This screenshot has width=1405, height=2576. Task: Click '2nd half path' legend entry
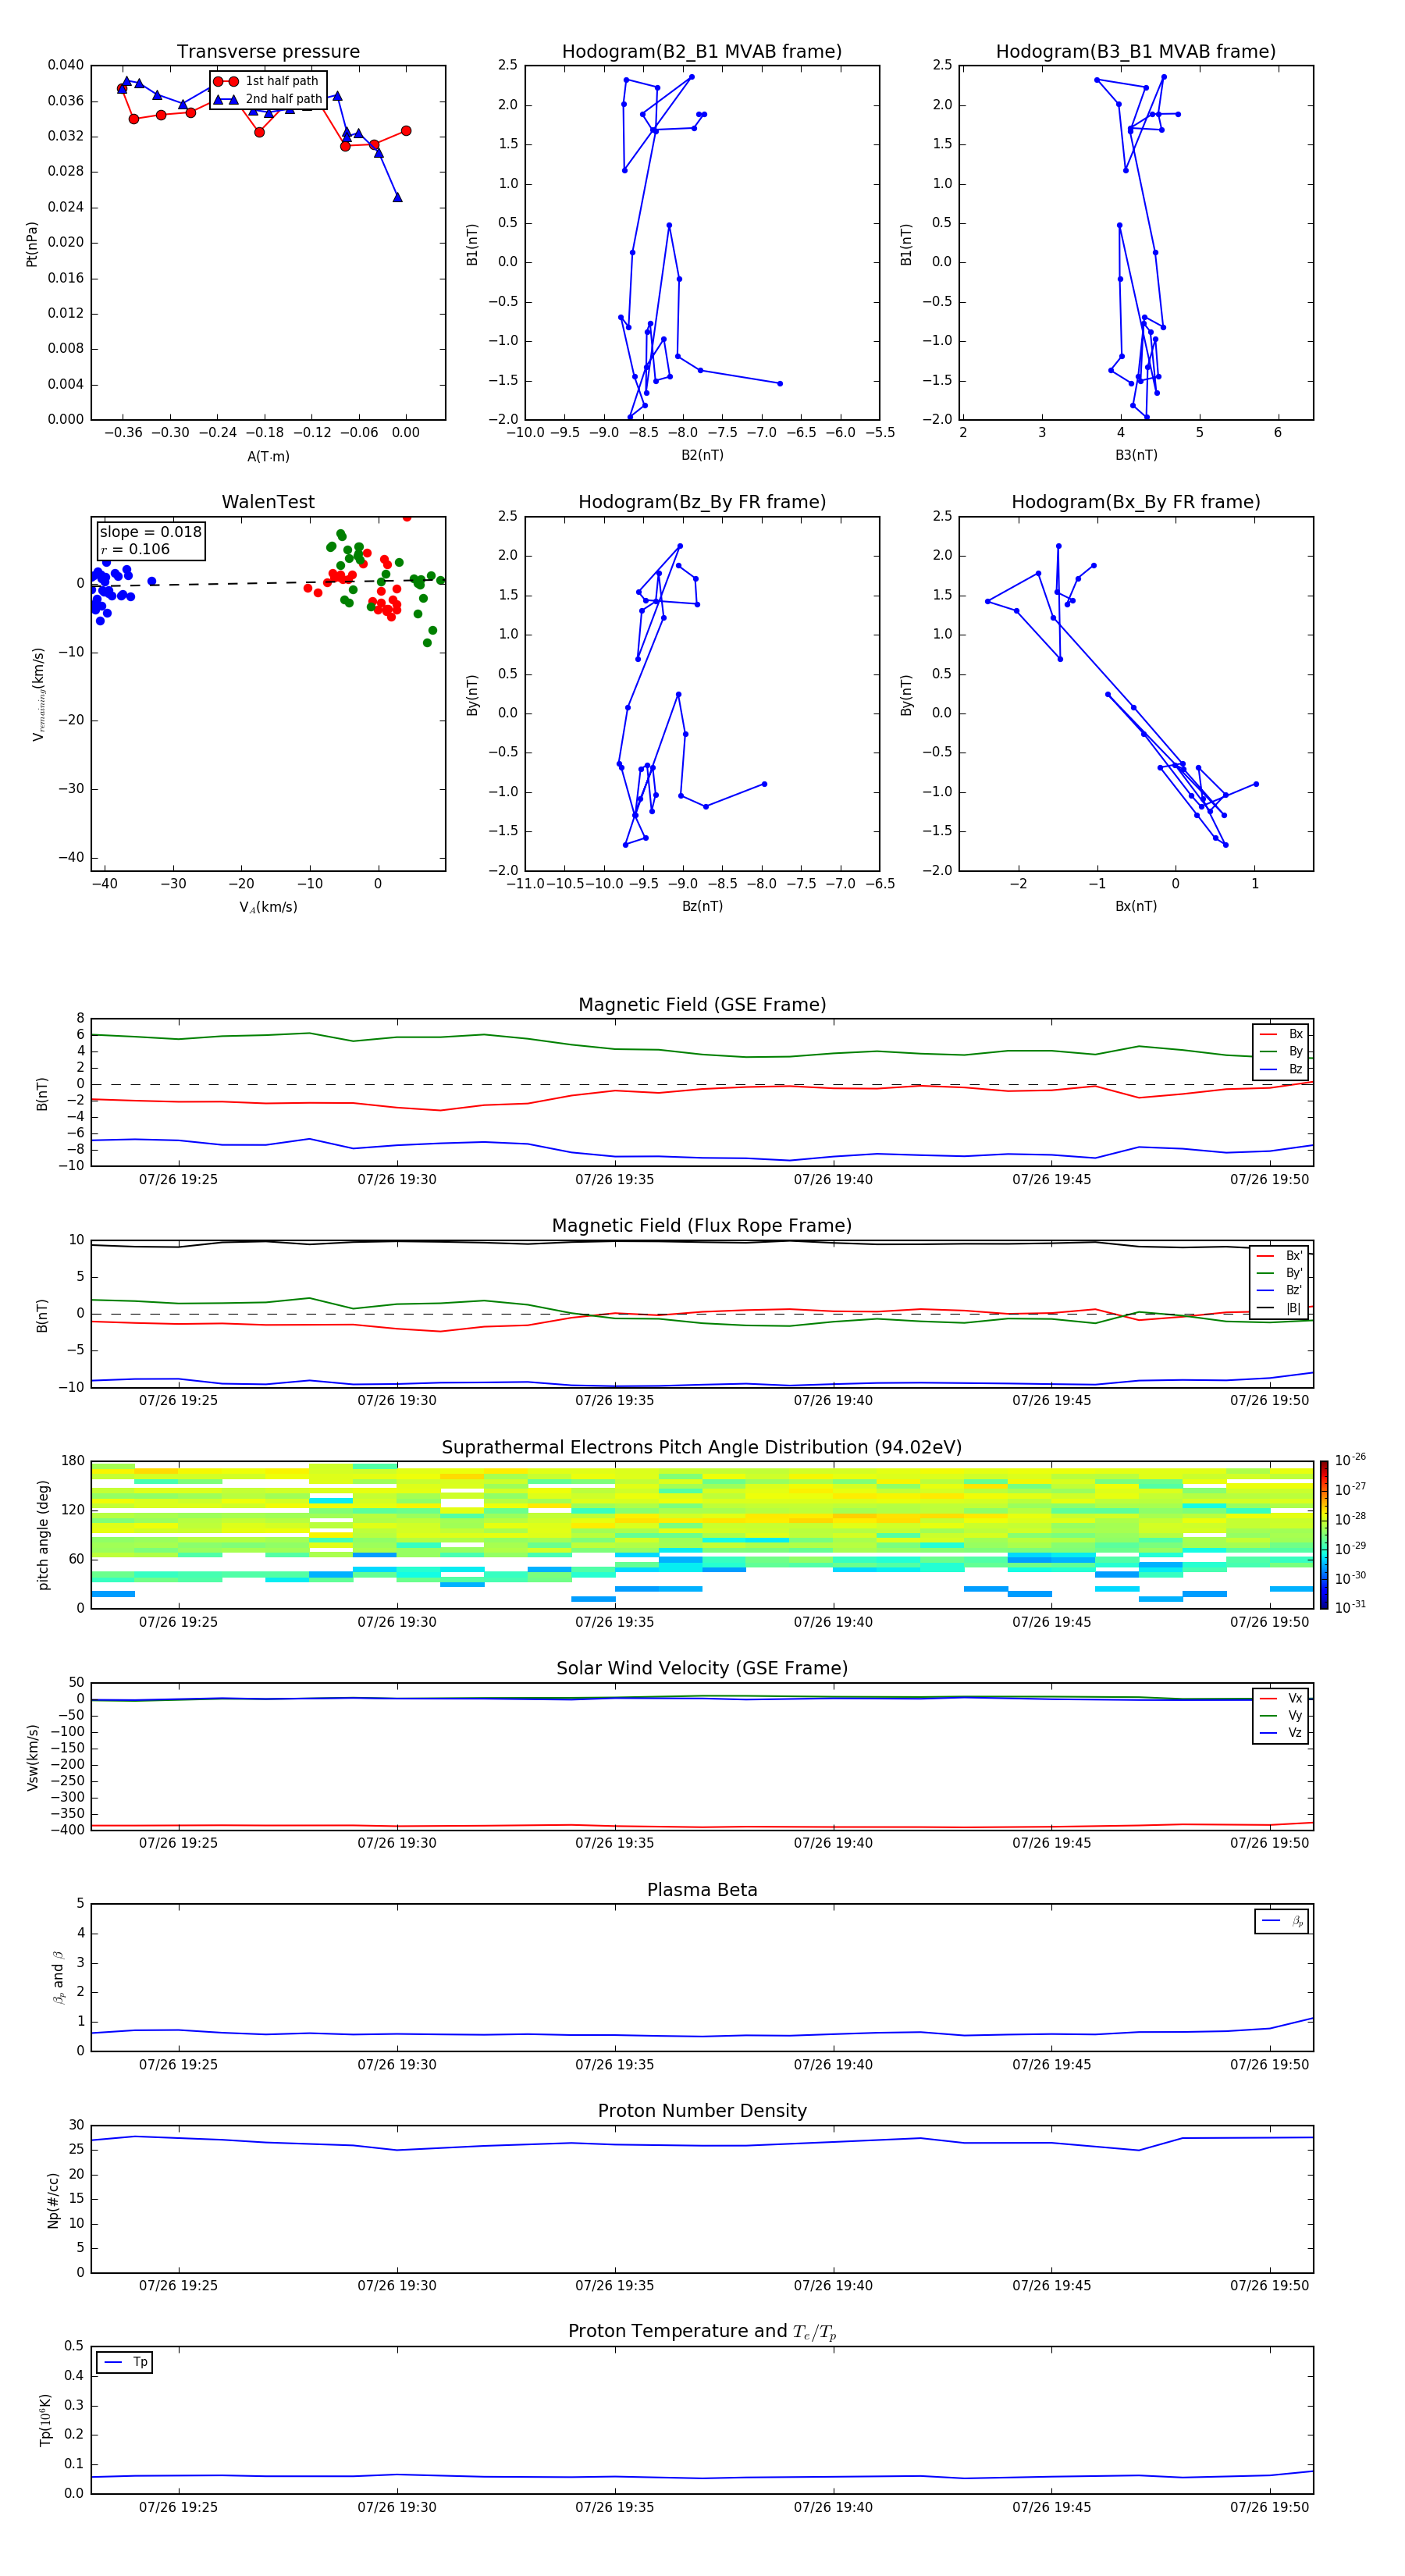coord(268,99)
